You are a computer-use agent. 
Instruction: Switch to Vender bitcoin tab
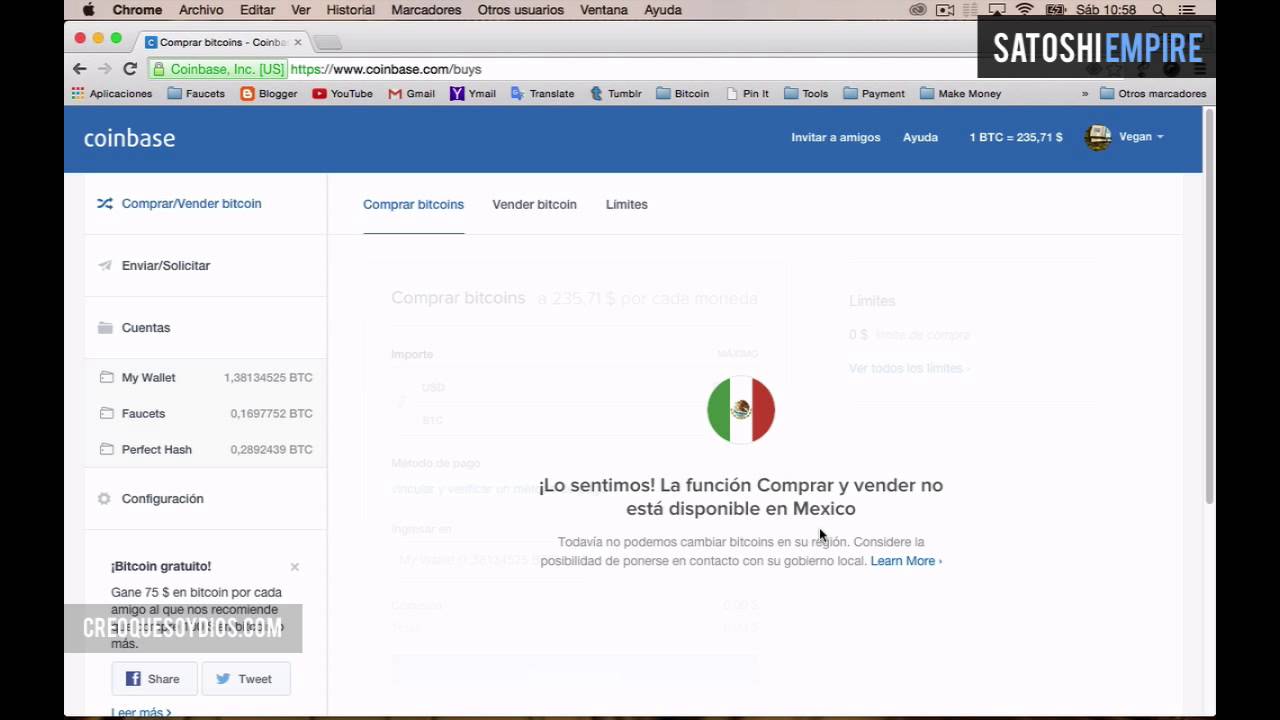[534, 204]
